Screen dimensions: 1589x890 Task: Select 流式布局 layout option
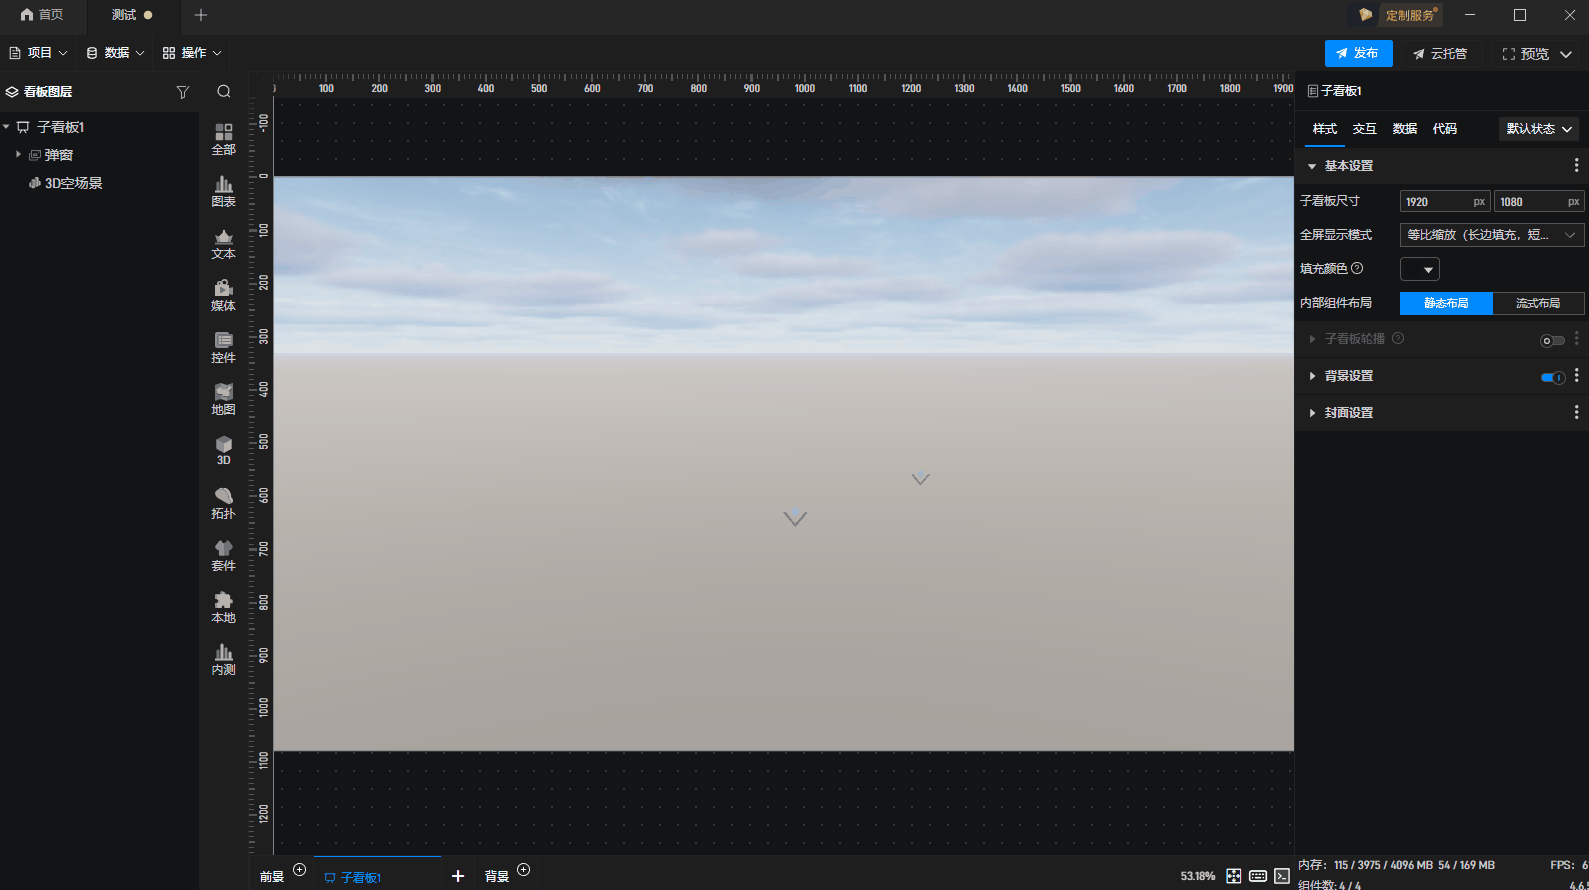pos(1537,303)
